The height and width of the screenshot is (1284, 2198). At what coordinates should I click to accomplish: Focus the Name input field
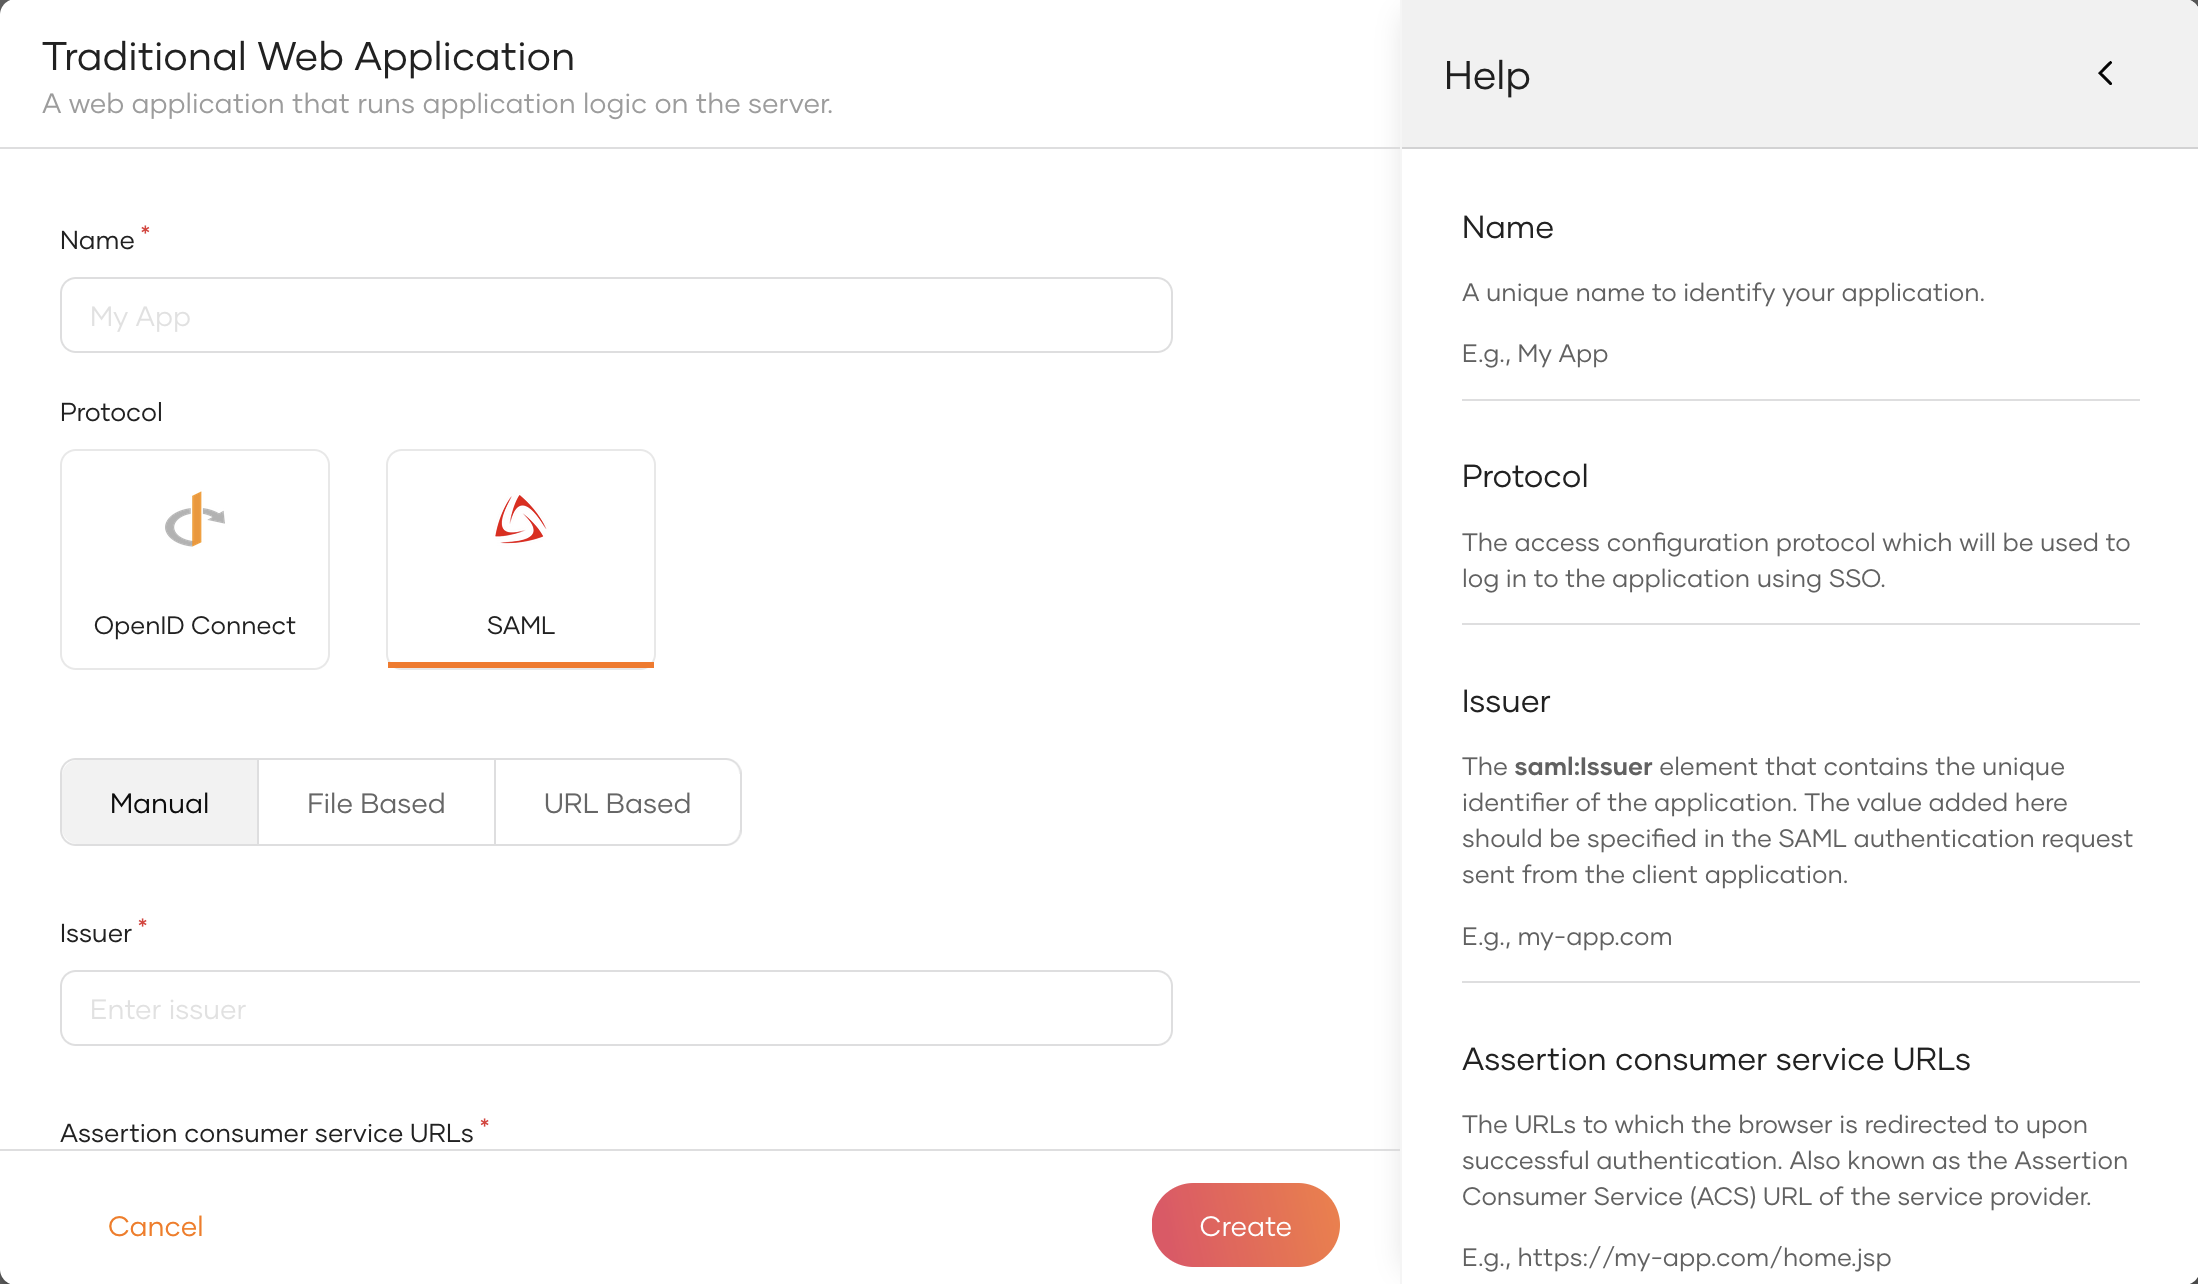pos(615,315)
